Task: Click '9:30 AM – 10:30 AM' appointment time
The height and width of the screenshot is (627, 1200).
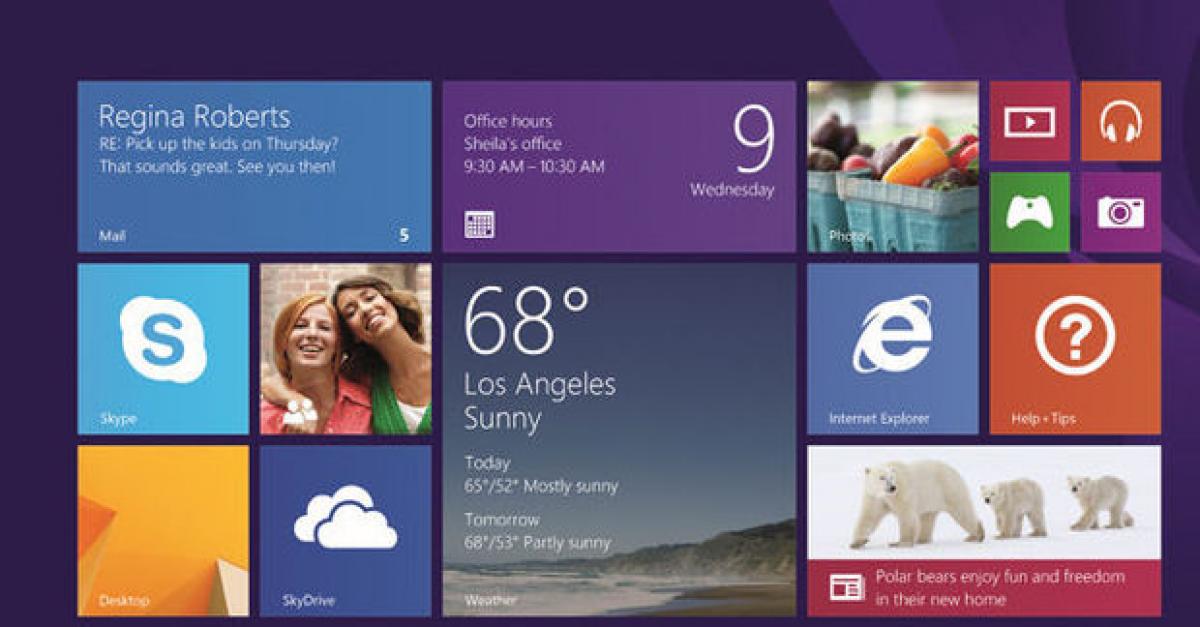Action: coord(534,167)
